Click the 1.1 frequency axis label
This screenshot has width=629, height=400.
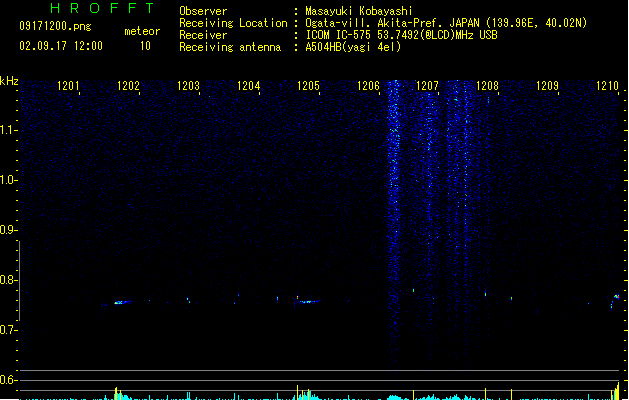click(8, 130)
